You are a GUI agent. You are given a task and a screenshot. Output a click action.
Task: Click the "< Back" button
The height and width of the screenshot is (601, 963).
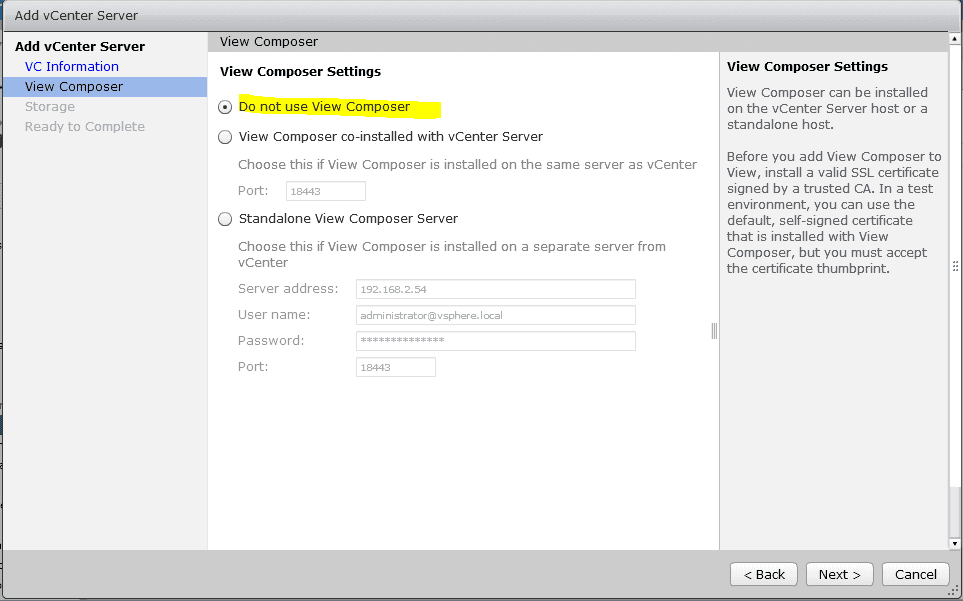click(763, 574)
